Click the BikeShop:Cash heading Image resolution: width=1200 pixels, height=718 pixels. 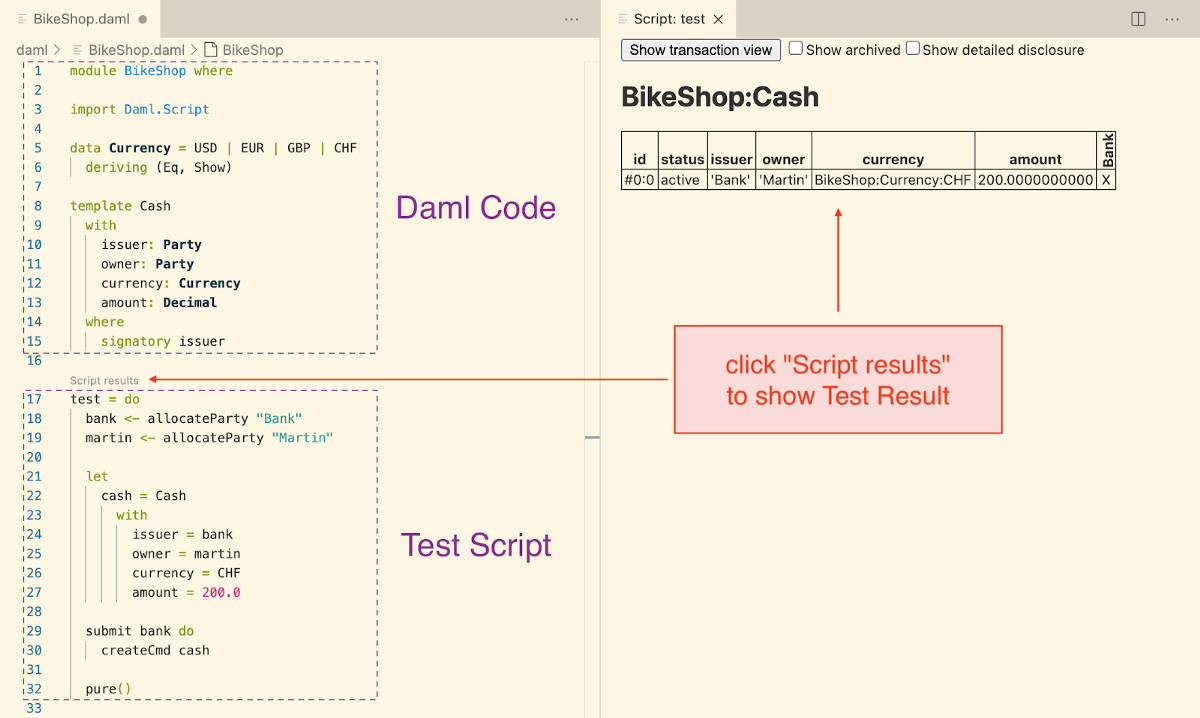720,97
